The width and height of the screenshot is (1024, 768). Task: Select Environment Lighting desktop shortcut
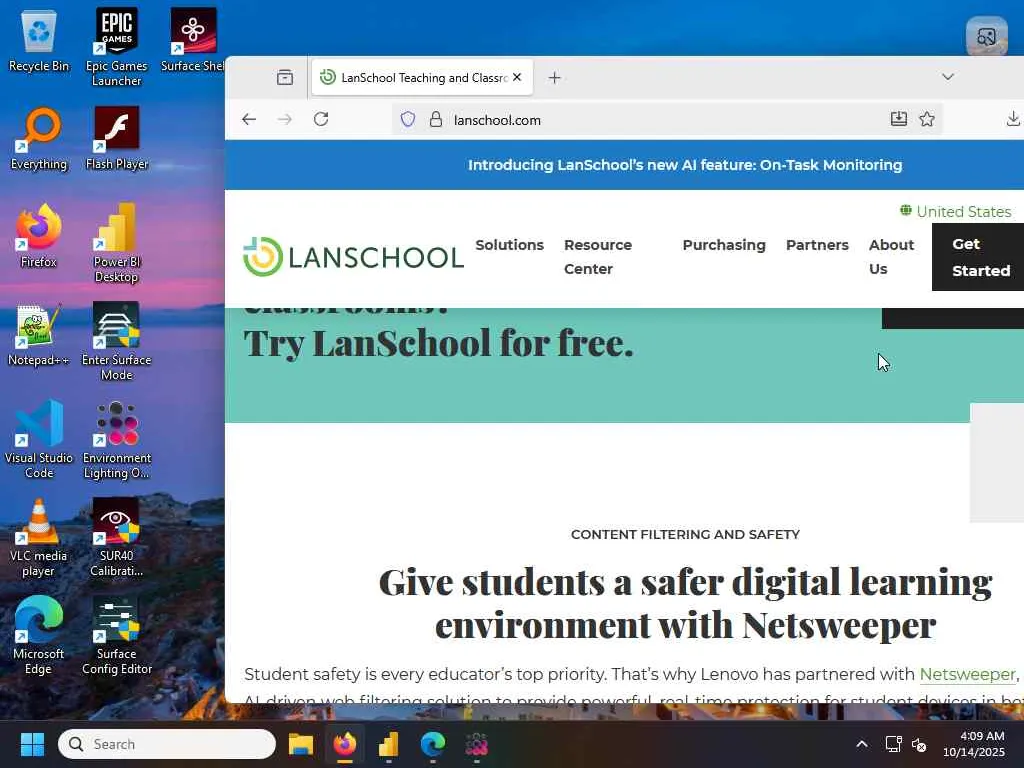point(116,439)
